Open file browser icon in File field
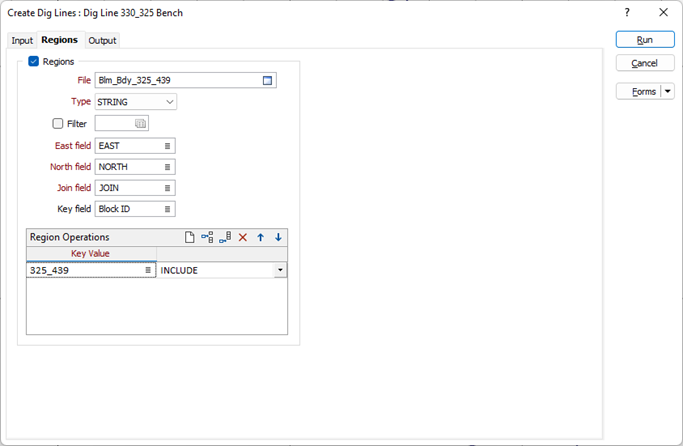The image size is (683, 446). (x=268, y=80)
